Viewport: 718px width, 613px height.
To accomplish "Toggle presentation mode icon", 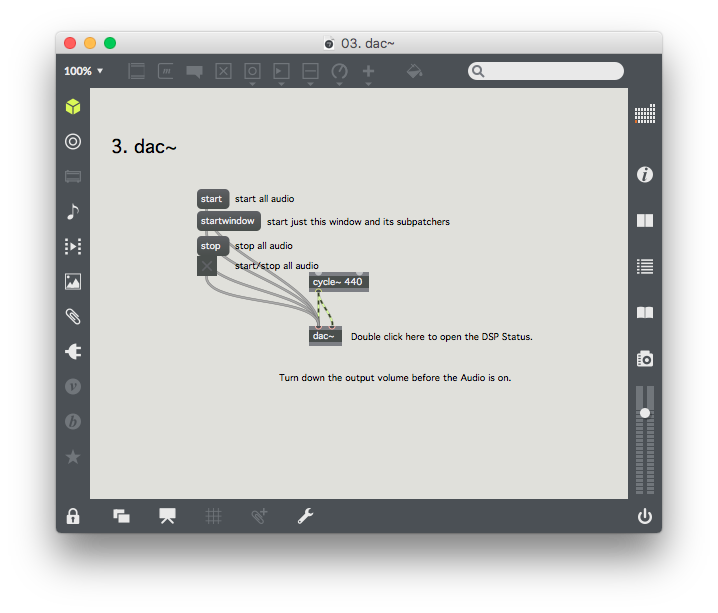I will pyautogui.click(x=168, y=516).
